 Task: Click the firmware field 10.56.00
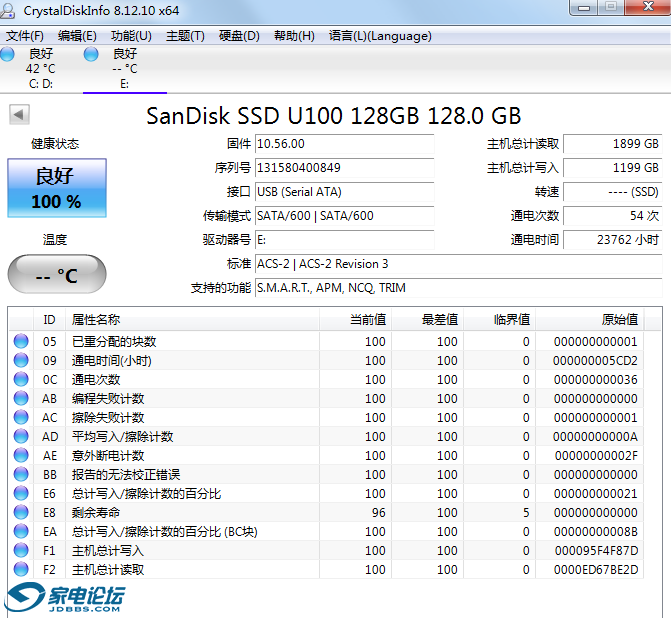344,144
